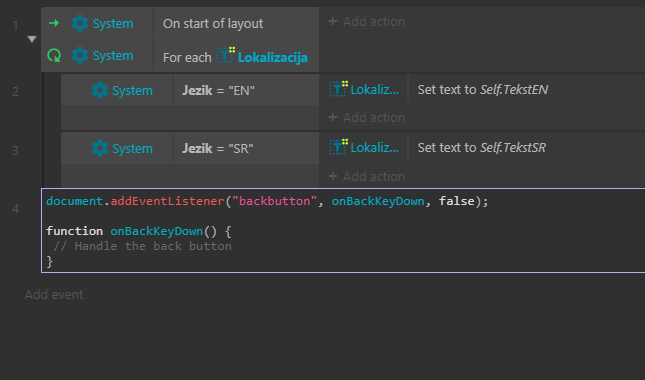Click inside the script at onBackKeyDown function line
Image resolution: width=645 pixels, height=380 pixels.
pyautogui.click(x=138, y=231)
